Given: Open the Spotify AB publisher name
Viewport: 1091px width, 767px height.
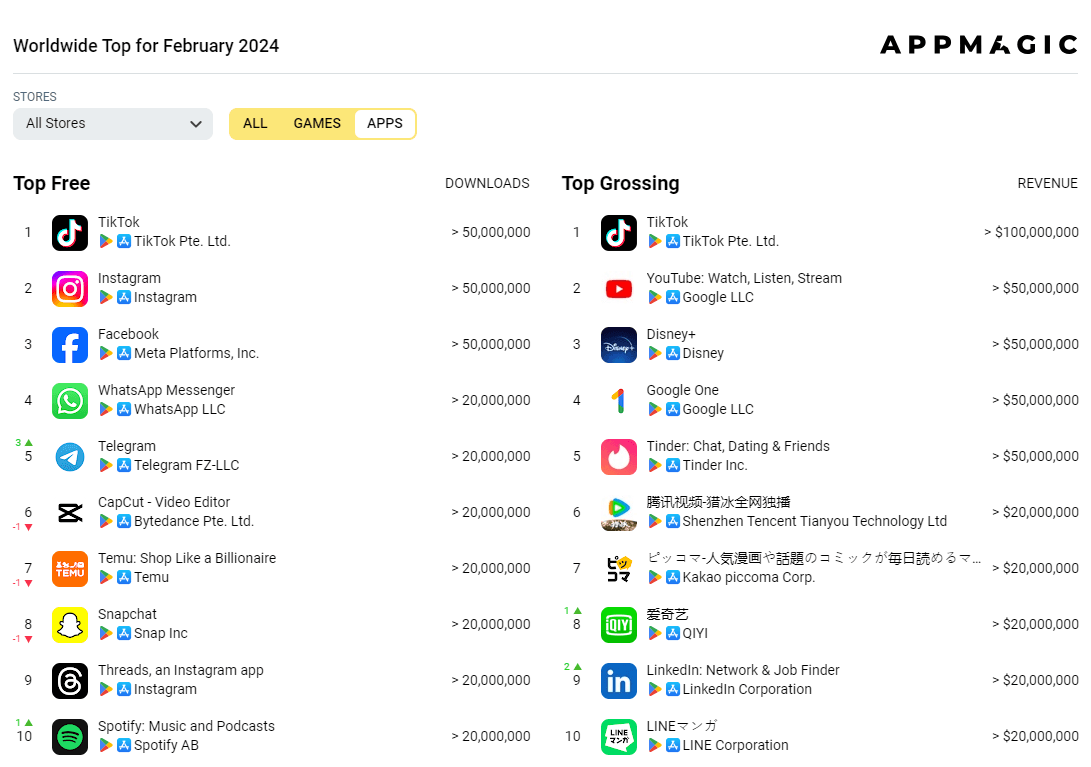Looking at the screenshot, I should [166, 745].
